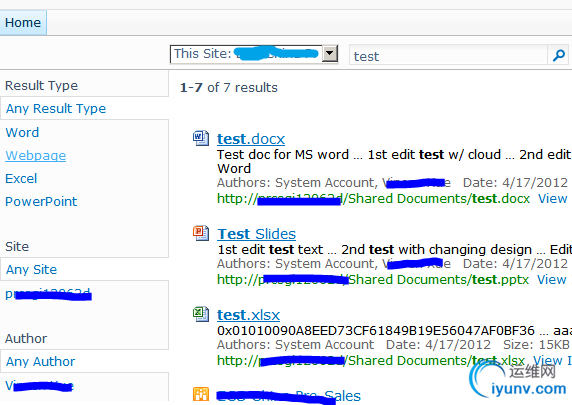Filter results by PowerPoint type
The image size is (572, 405).
coord(41,202)
